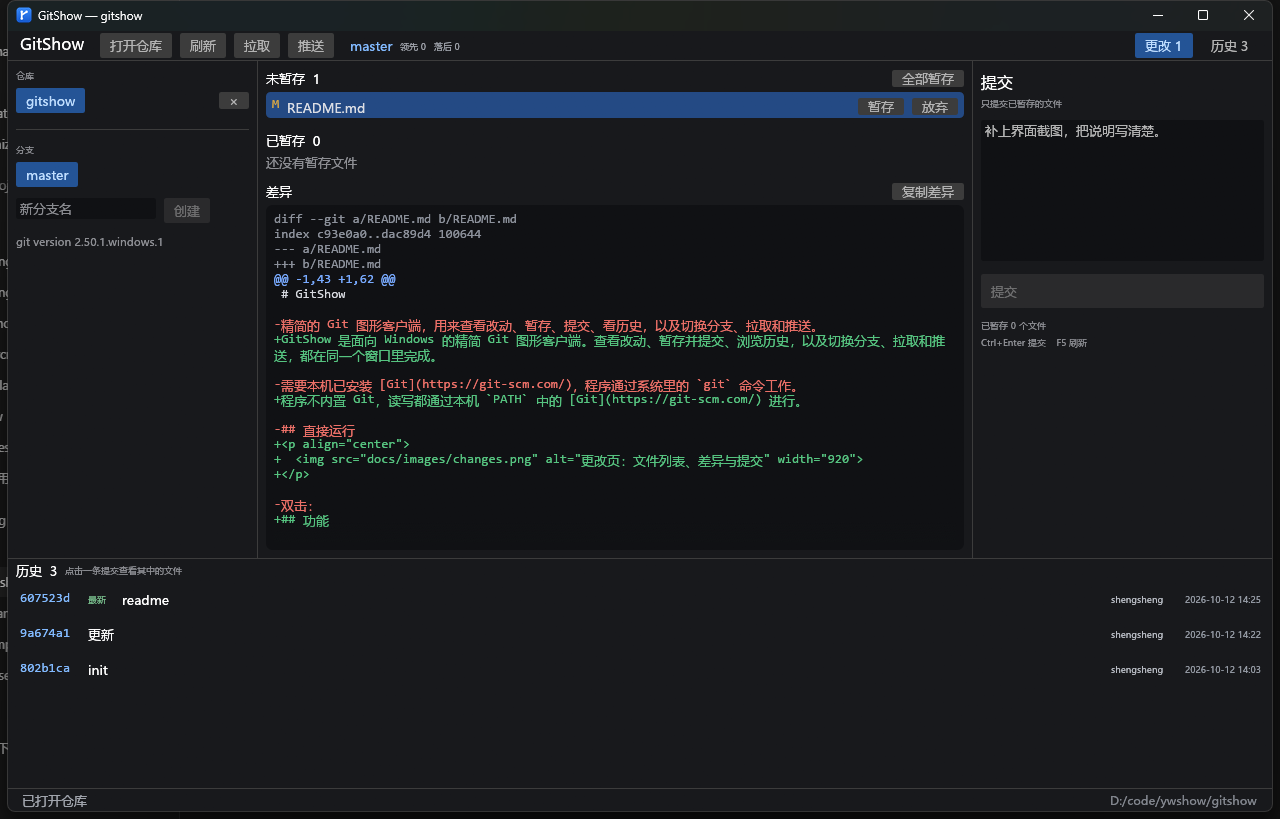Image resolution: width=1280 pixels, height=819 pixels.
Task: Click the @@ -1,43 +1,62 @@ hunk header
Action: (335, 279)
